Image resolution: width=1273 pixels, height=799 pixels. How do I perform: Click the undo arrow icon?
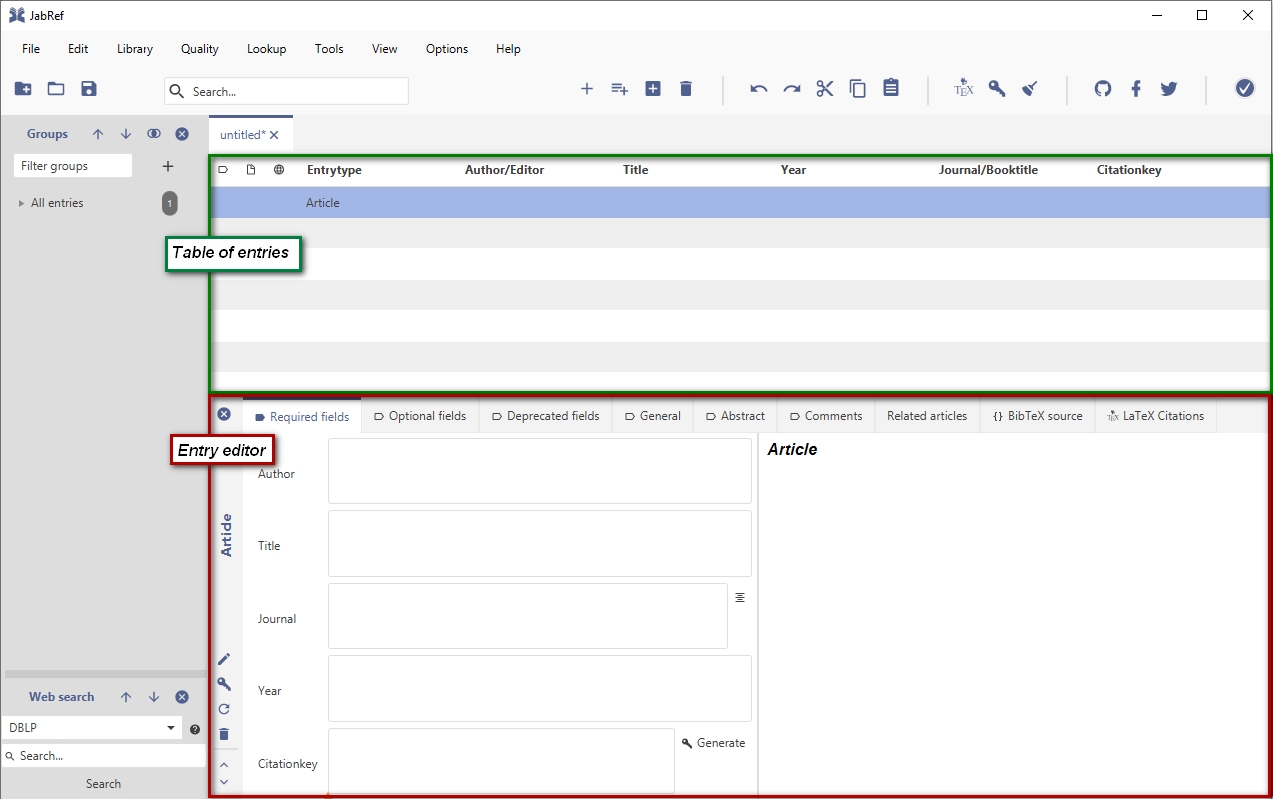pos(759,89)
